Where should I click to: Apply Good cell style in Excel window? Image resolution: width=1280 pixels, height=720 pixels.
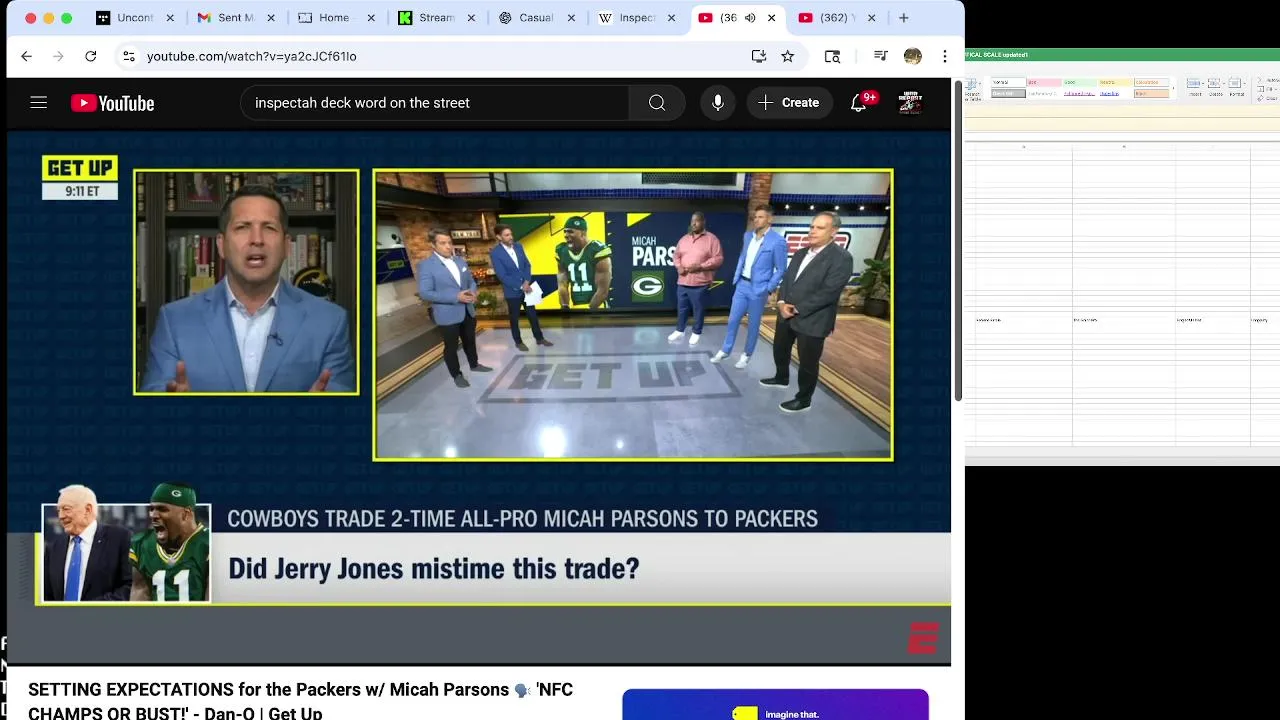click(1080, 82)
